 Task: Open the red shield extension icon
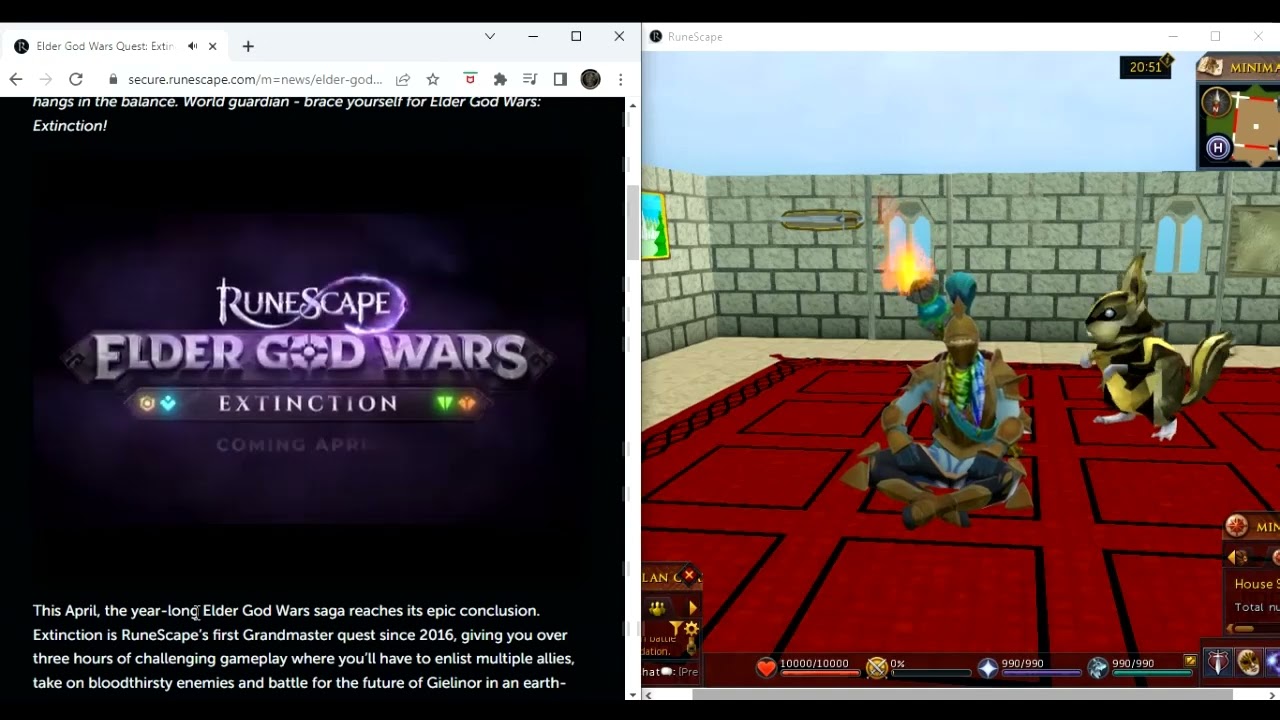click(x=470, y=79)
